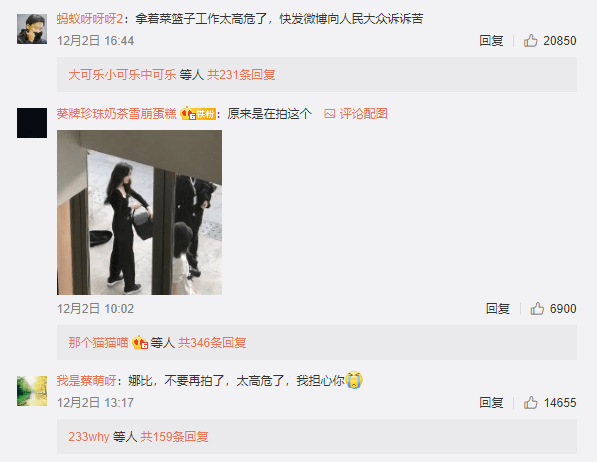Open 我是蔡萌呀 username link
Screen dimensions: 597x462
(86, 380)
